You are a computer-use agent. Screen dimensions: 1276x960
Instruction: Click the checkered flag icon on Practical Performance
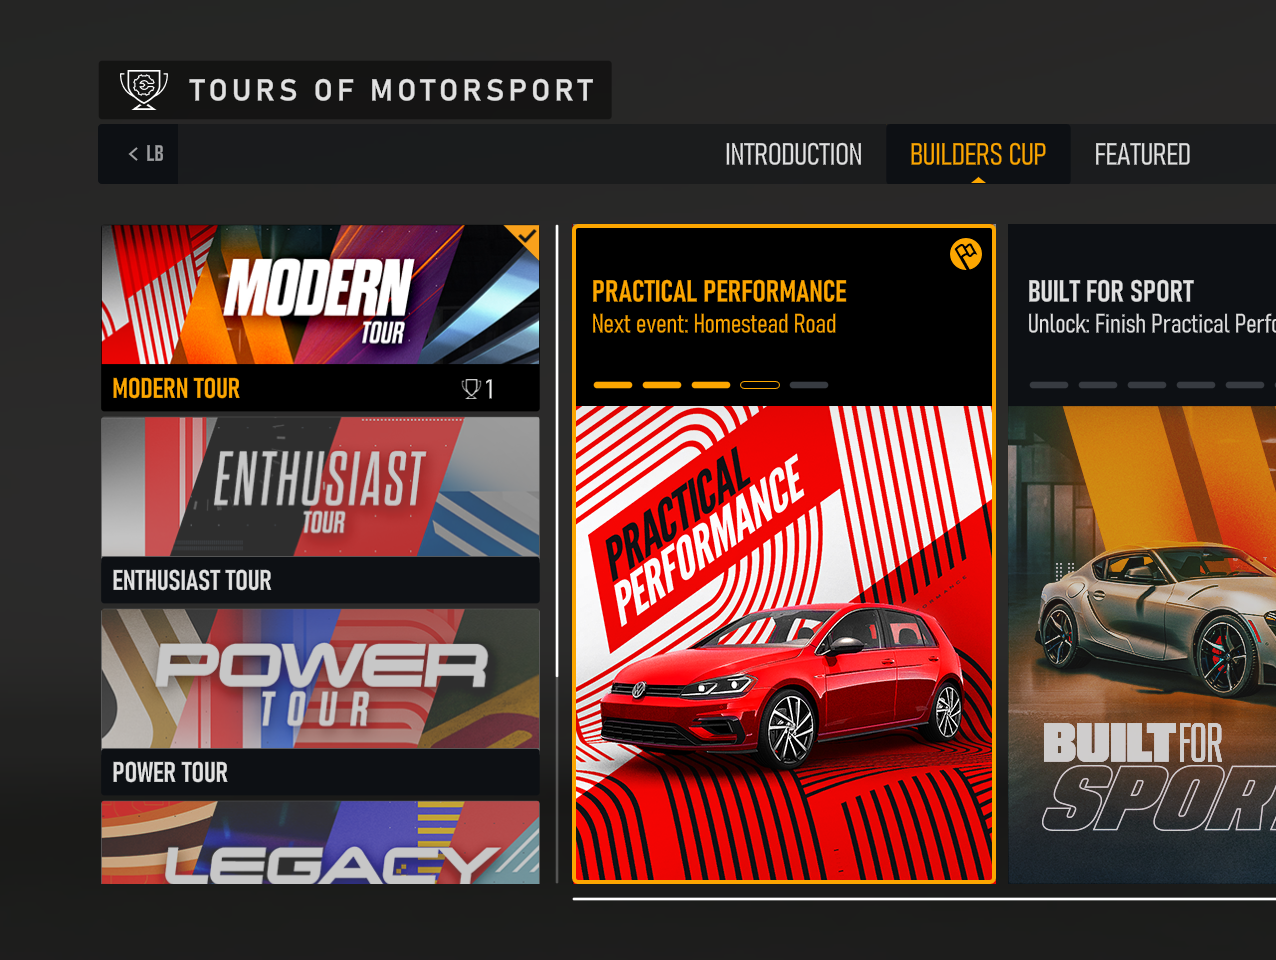click(966, 254)
